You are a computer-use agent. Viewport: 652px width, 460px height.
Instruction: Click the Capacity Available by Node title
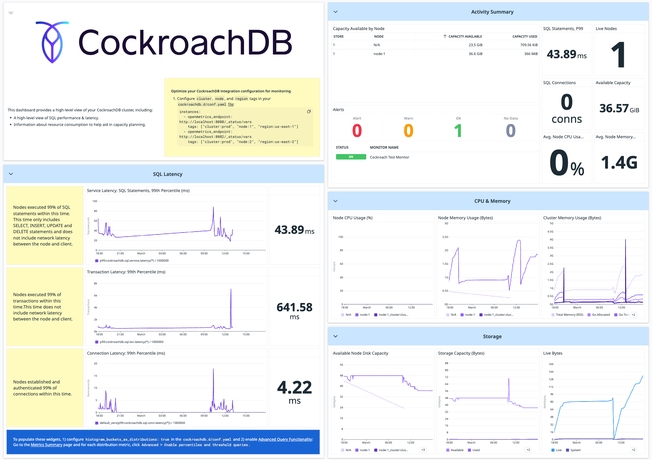click(358, 29)
